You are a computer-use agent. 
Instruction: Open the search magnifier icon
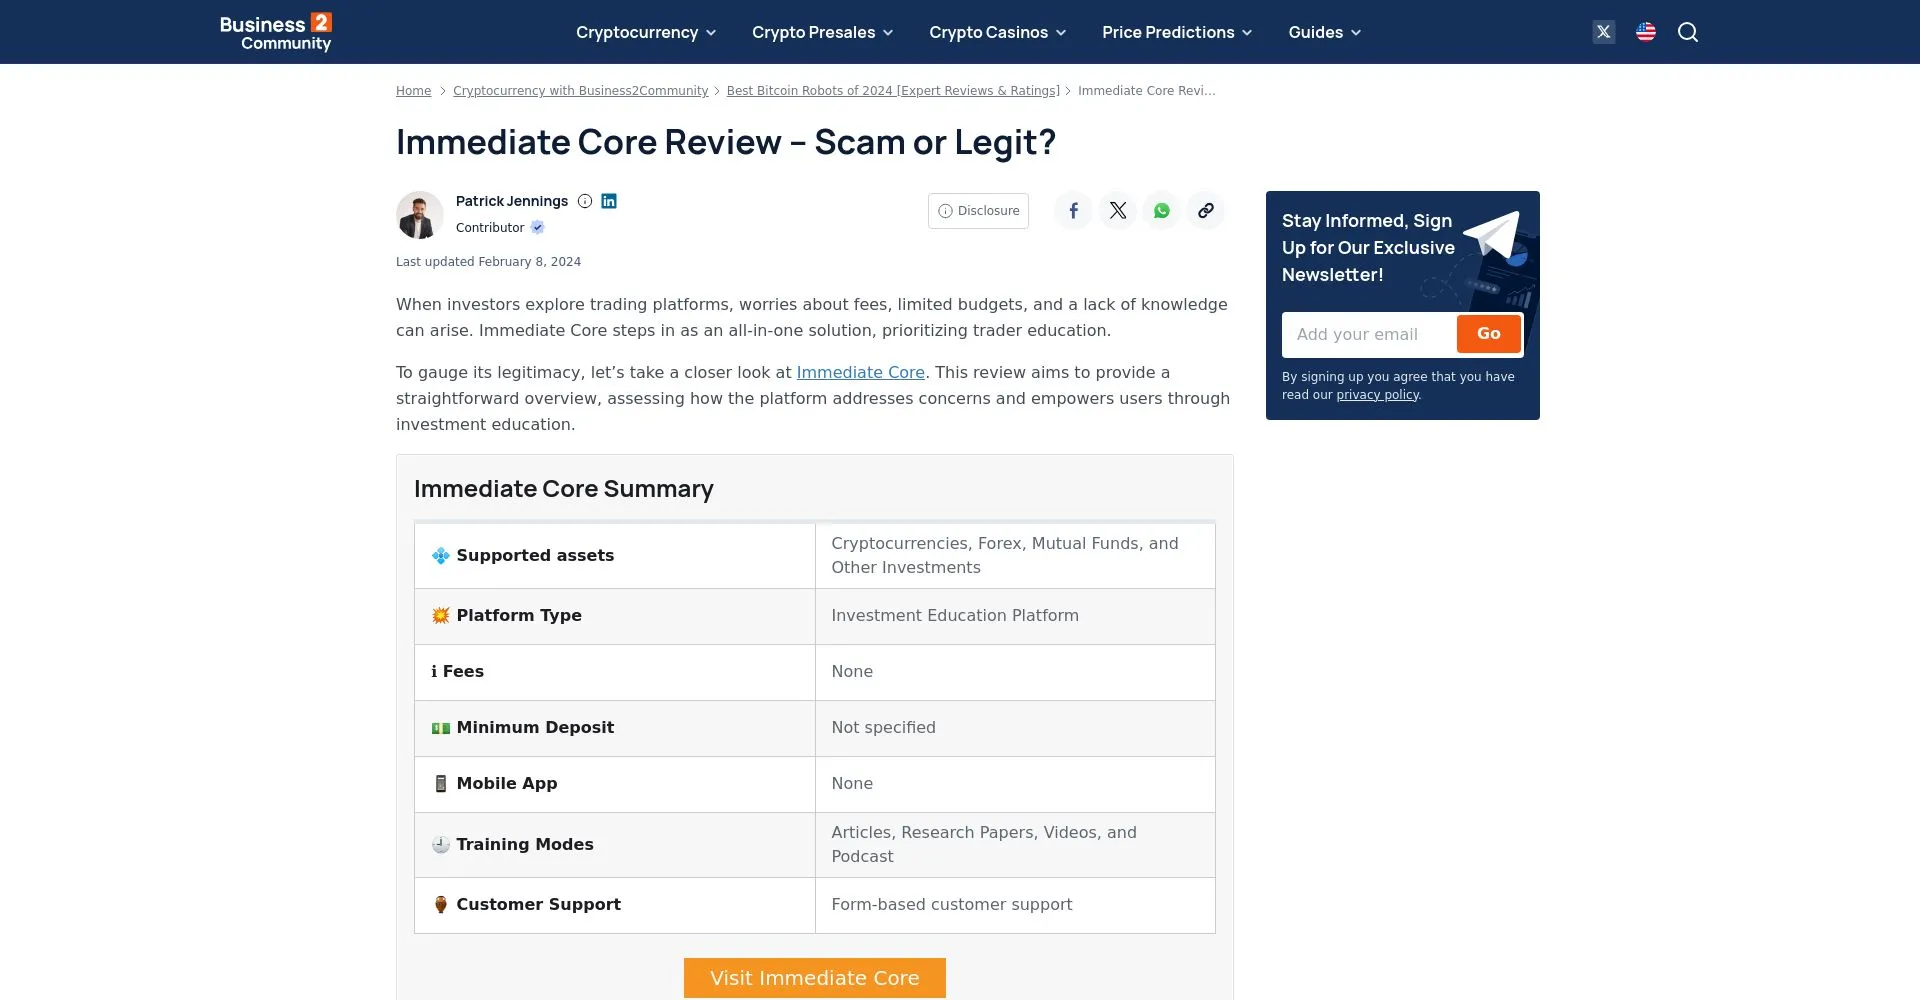[x=1688, y=32]
